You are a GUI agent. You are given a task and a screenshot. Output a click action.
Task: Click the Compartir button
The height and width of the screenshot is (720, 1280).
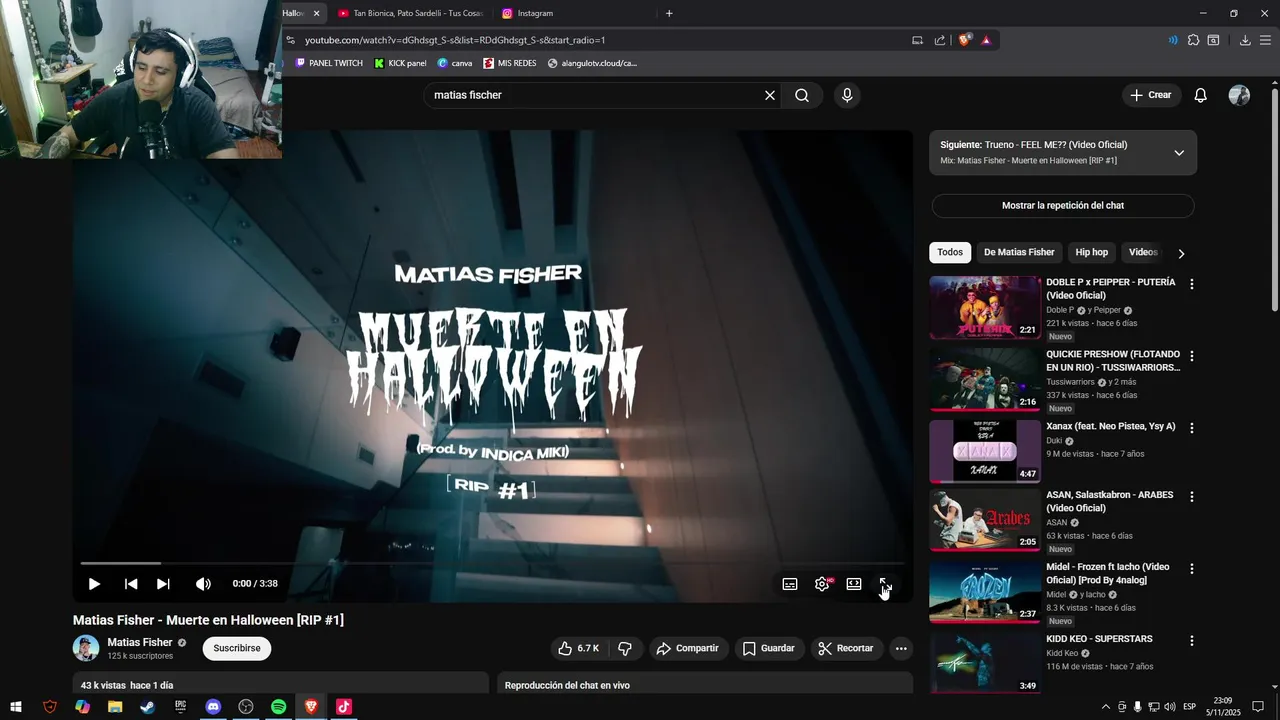687,648
